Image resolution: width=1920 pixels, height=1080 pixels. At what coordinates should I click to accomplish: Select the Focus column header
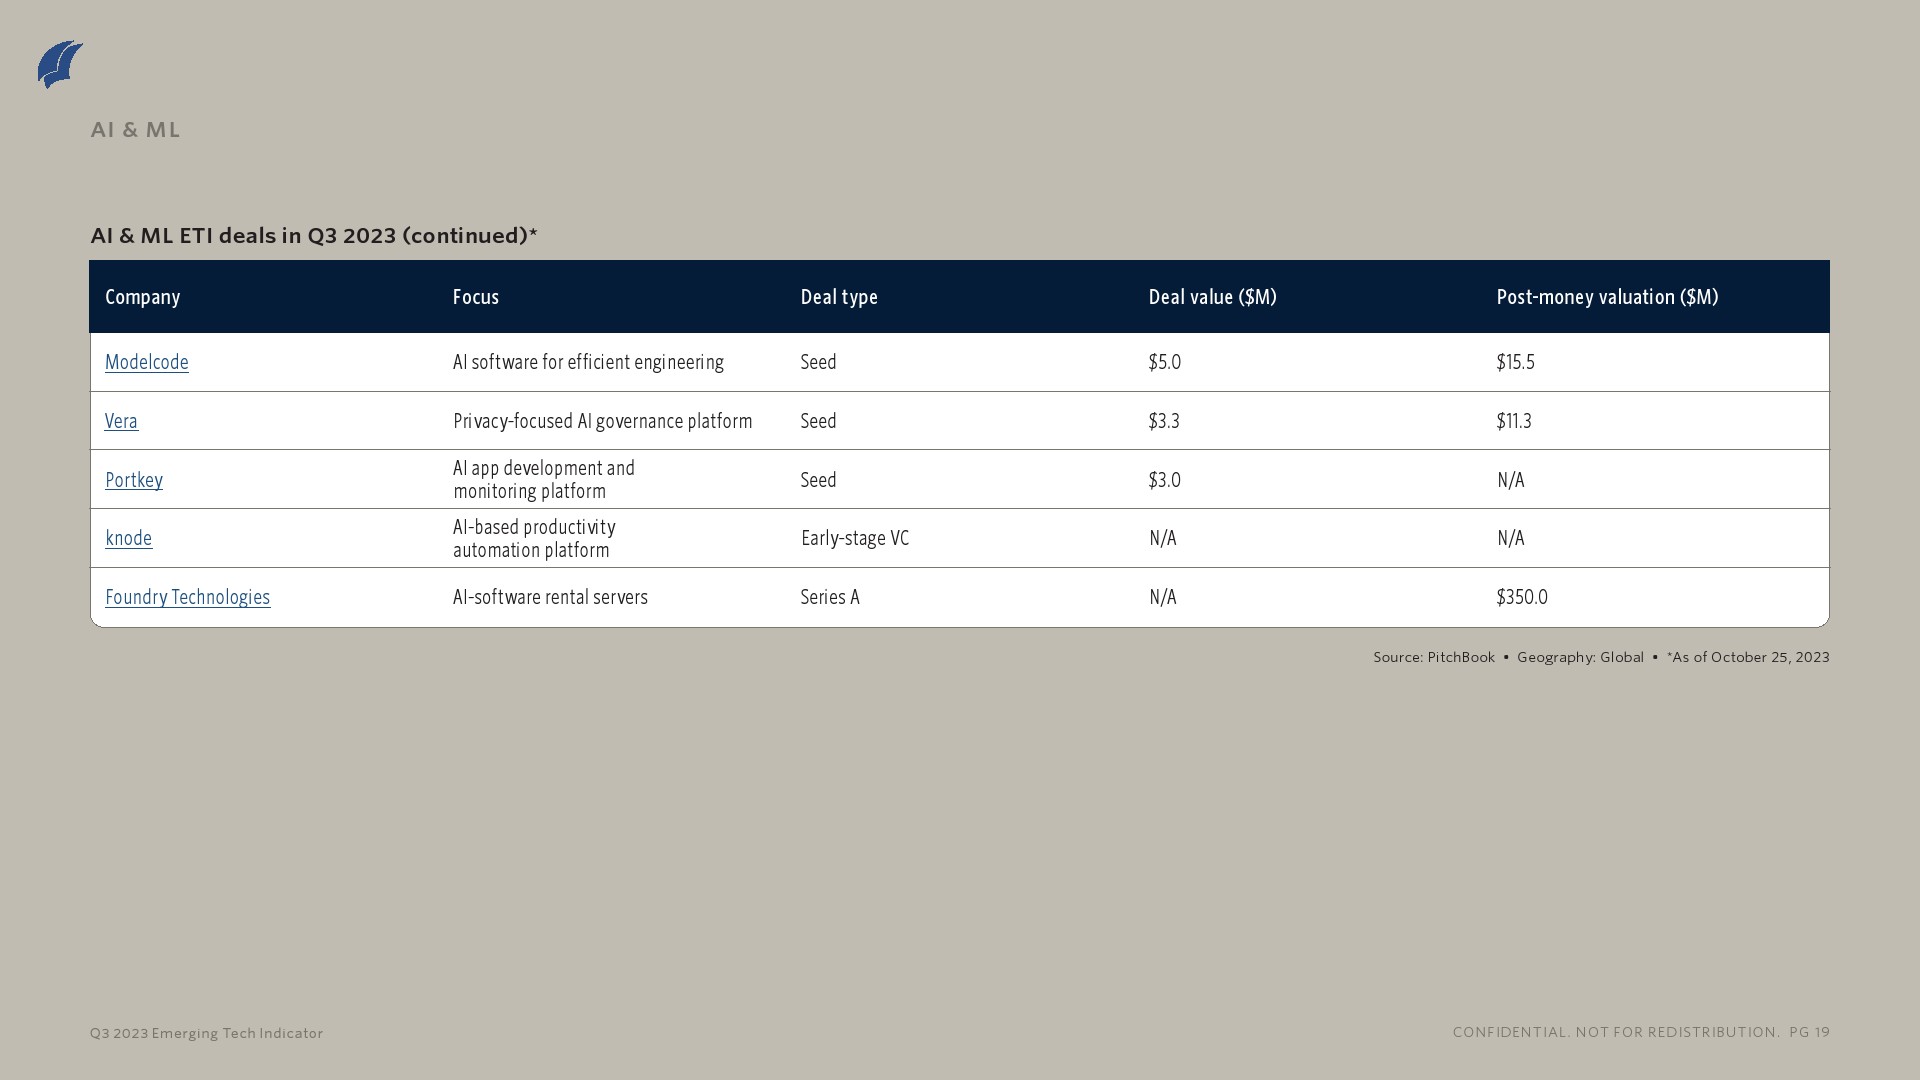476,297
